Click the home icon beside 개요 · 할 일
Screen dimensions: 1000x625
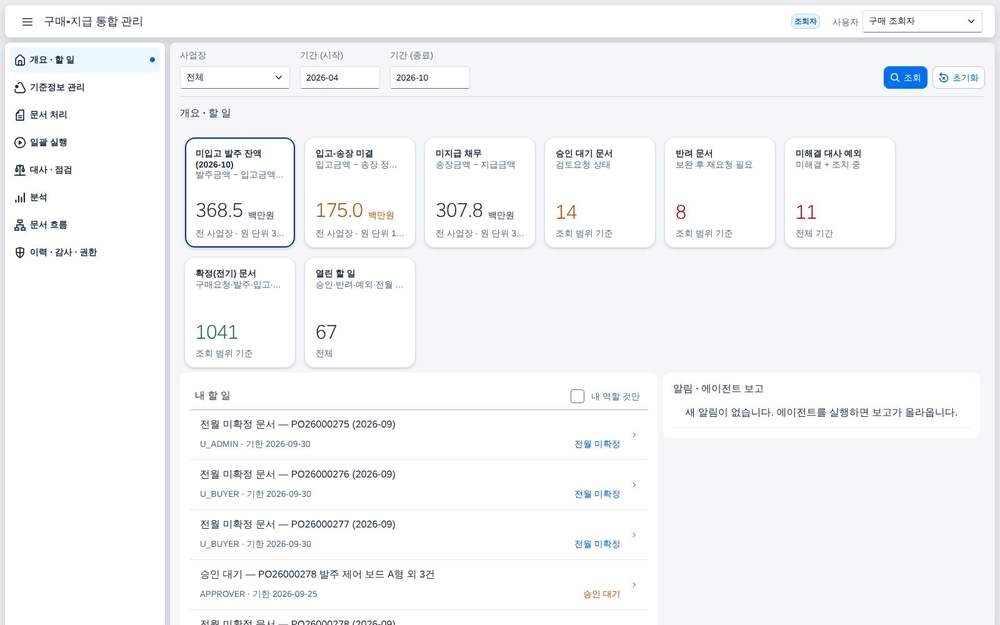coord(20,60)
